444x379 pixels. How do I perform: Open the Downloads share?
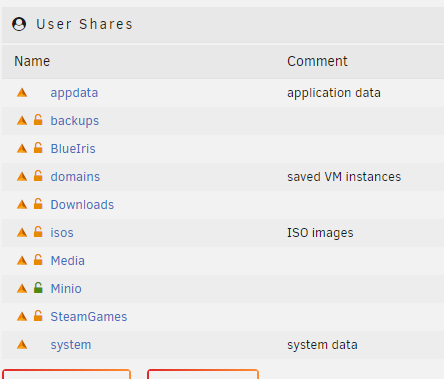pyautogui.click(x=82, y=205)
